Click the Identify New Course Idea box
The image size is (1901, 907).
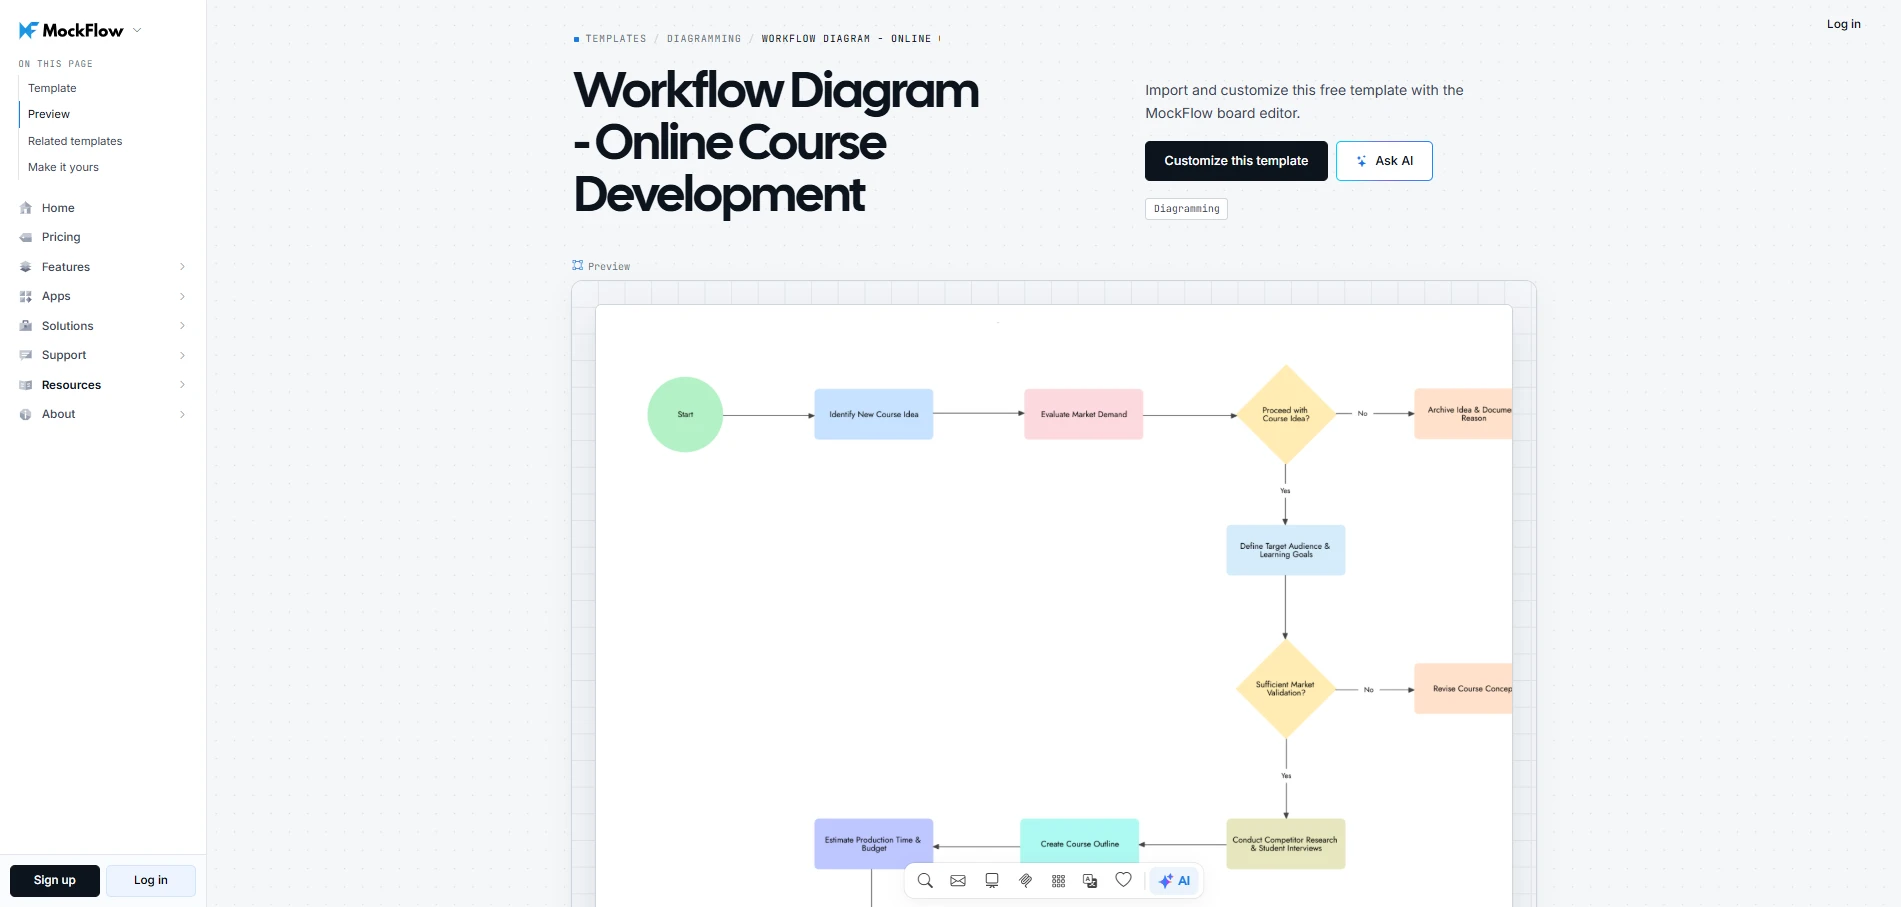874,414
